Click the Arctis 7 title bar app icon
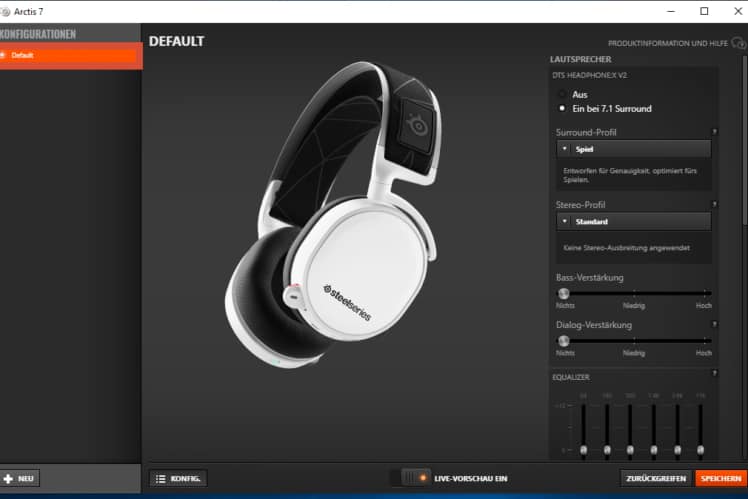This screenshot has height=499, width=748. coord(4,11)
